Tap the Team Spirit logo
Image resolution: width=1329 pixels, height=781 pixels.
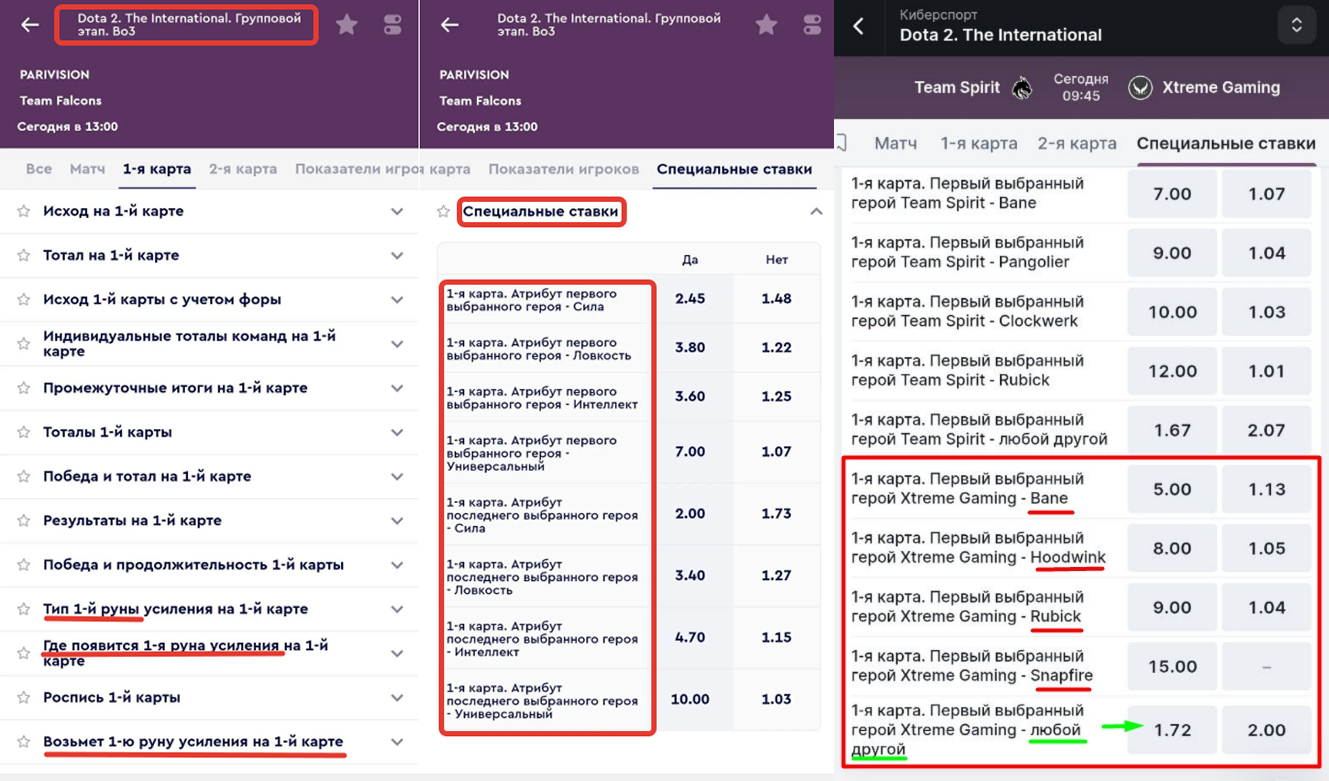coord(1022,88)
